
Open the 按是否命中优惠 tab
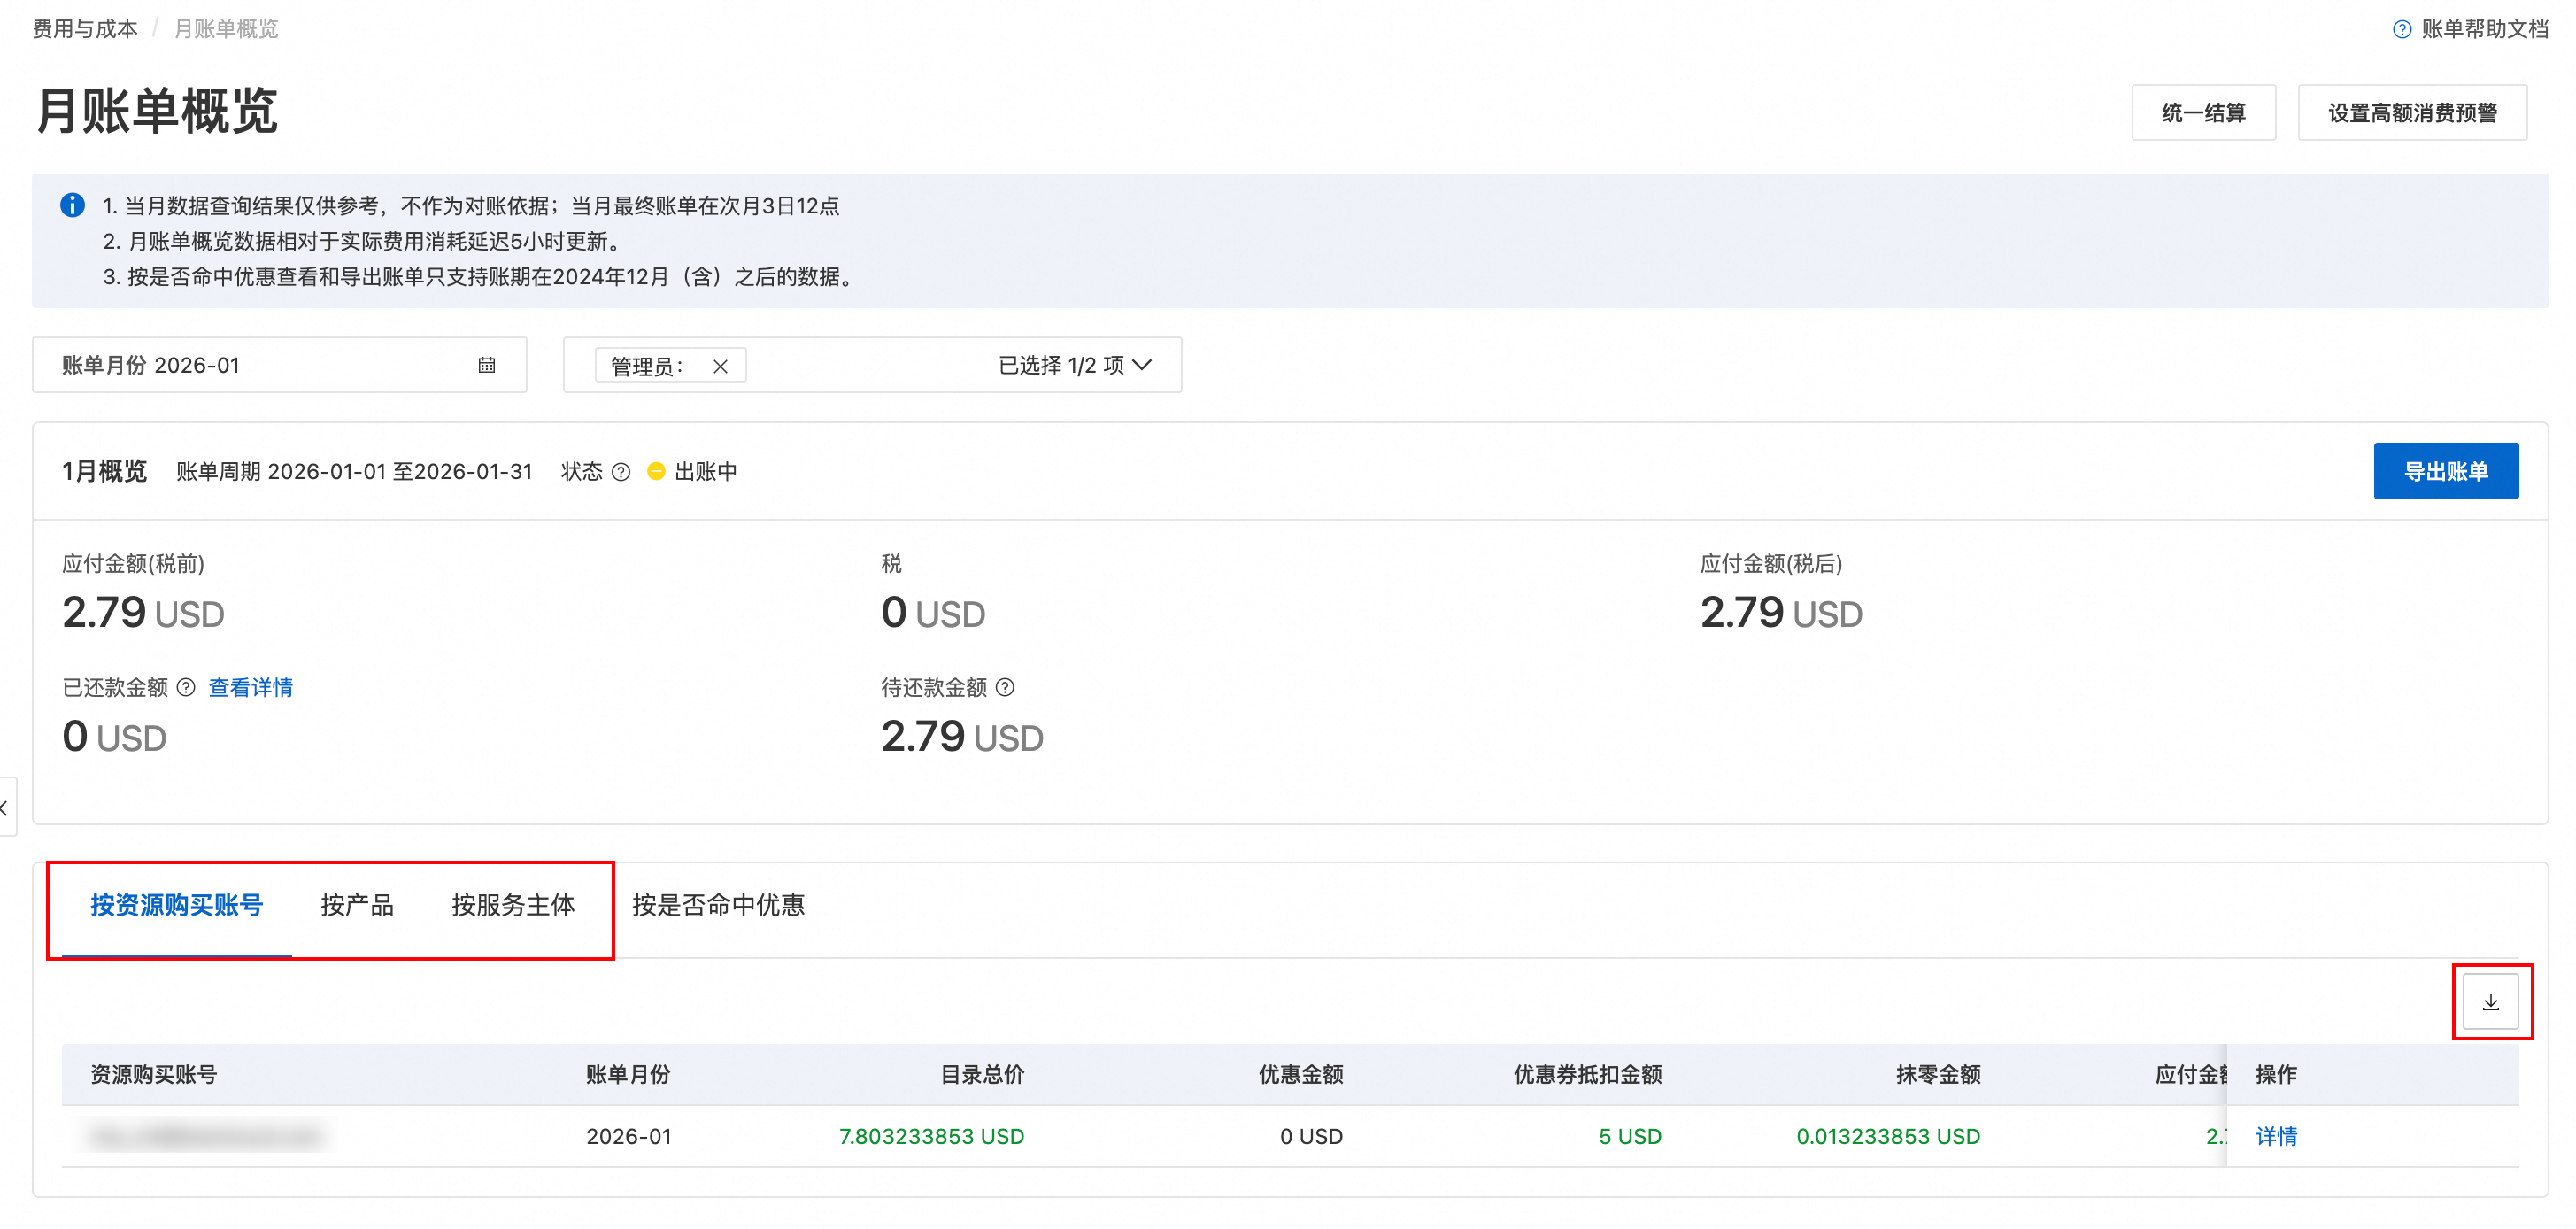[x=718, y=905]
